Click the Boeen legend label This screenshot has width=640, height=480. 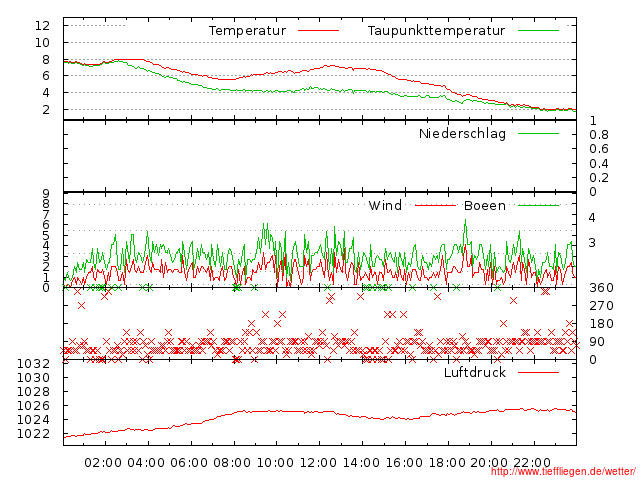(x=485, y=205)
